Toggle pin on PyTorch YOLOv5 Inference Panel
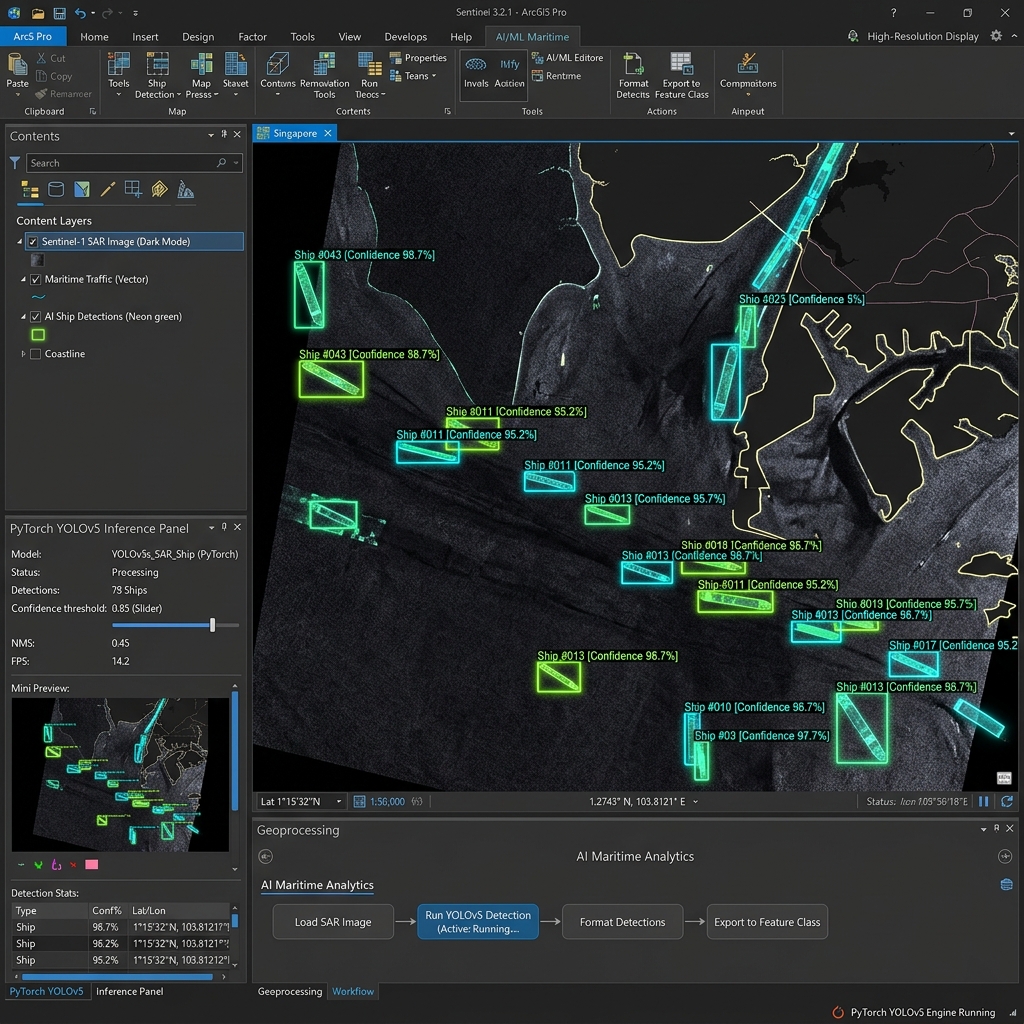Image resolution: width=1024 pixels, height=1024 pixels. click(x=224, y=527)
